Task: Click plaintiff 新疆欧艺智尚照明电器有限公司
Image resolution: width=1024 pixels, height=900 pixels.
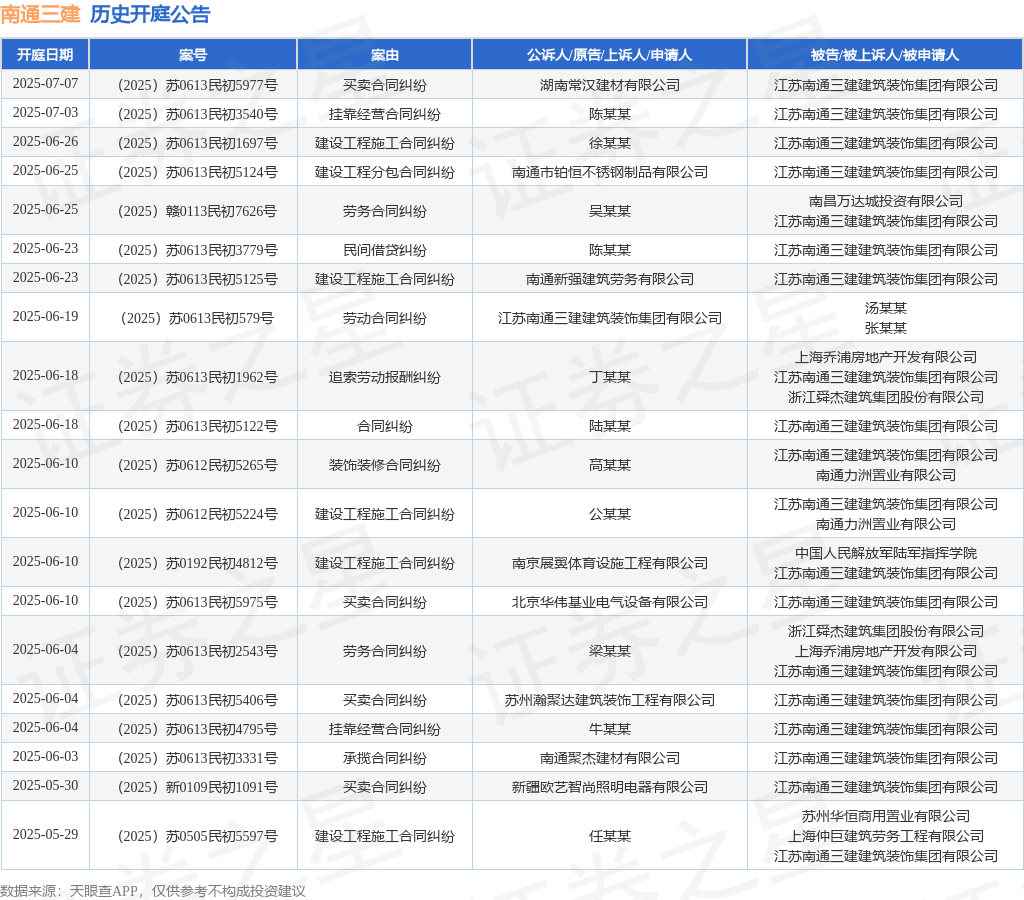Action: (610, 787)
